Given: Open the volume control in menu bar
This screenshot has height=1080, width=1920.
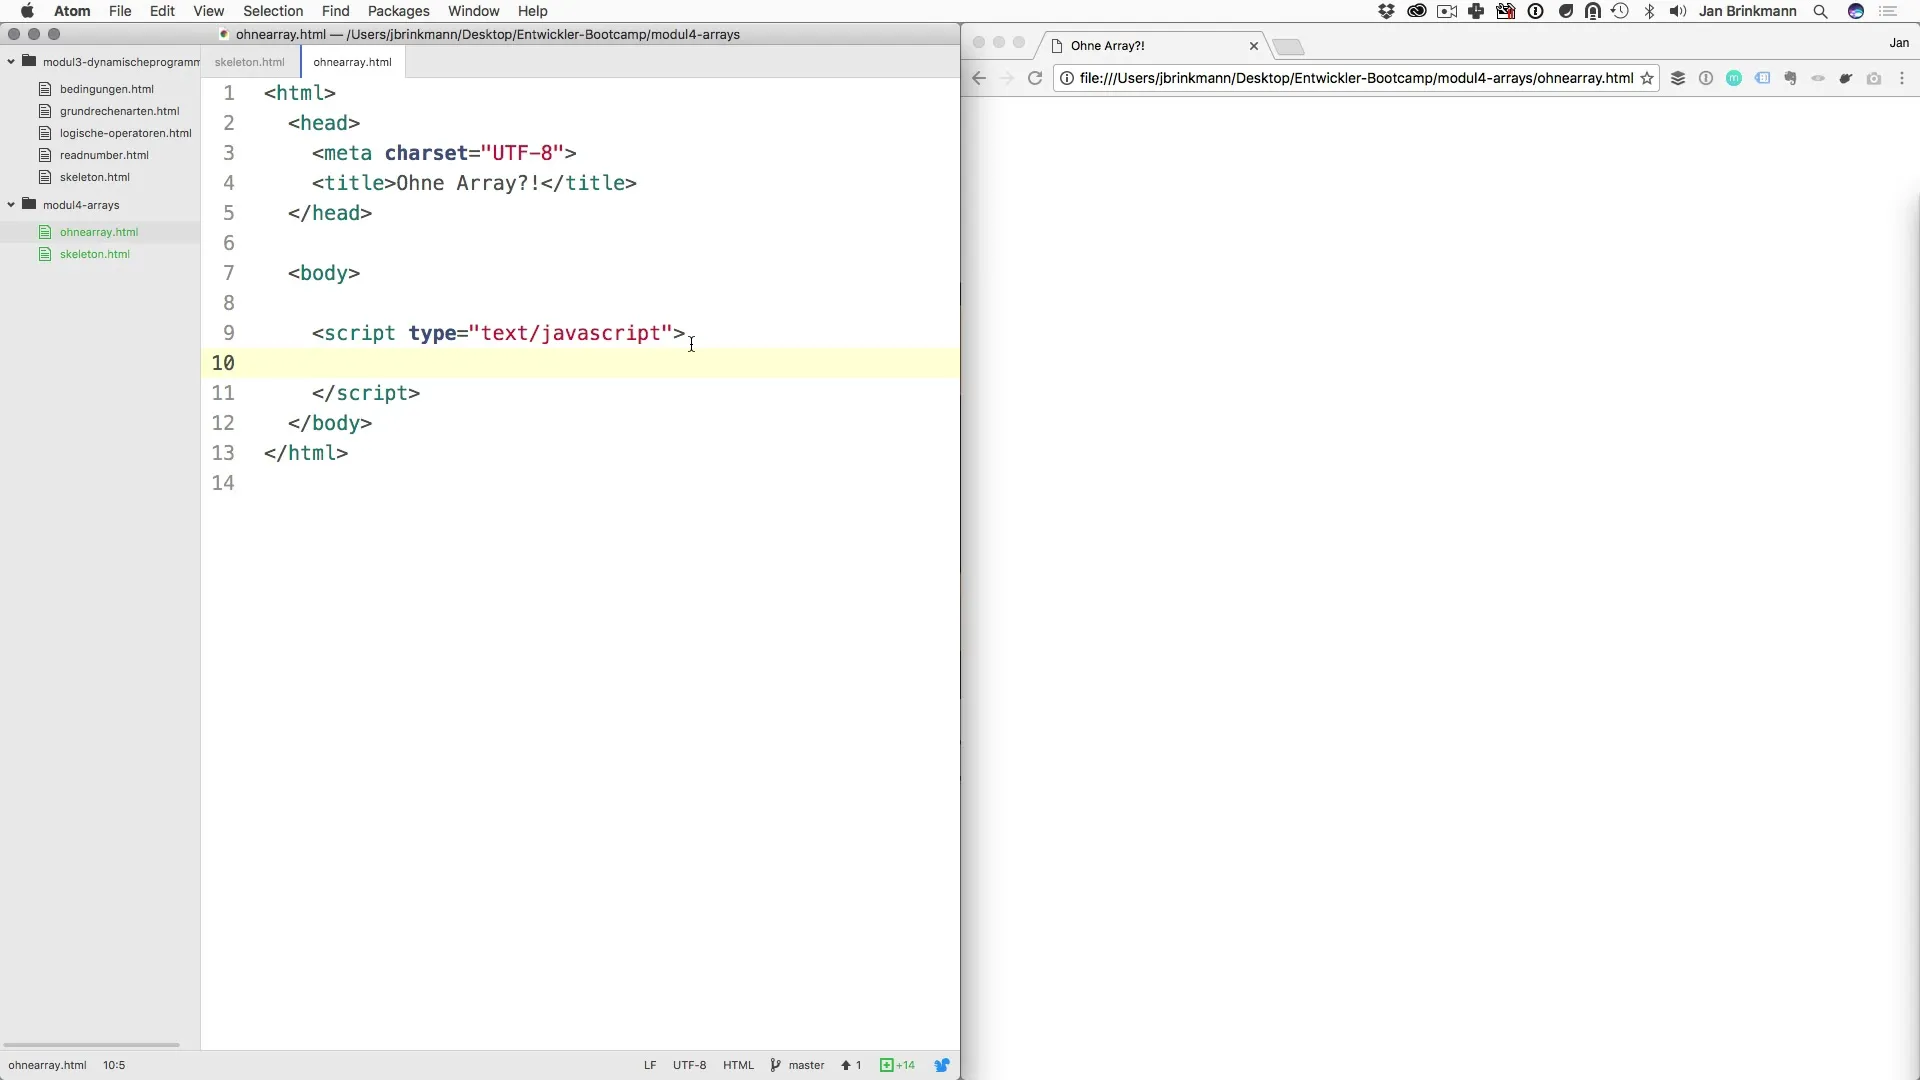Looking at the screenshot, I should coord(1678,11).
